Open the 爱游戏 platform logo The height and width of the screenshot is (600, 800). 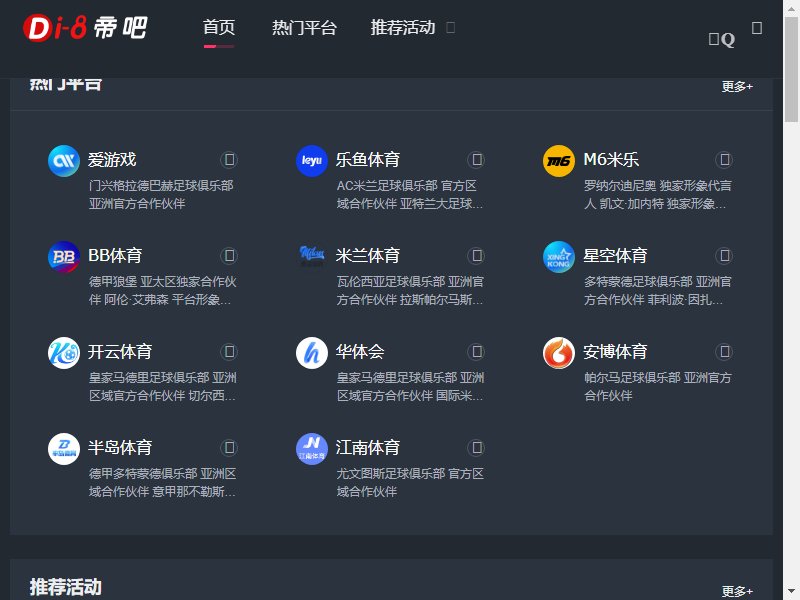pos(64,161)
